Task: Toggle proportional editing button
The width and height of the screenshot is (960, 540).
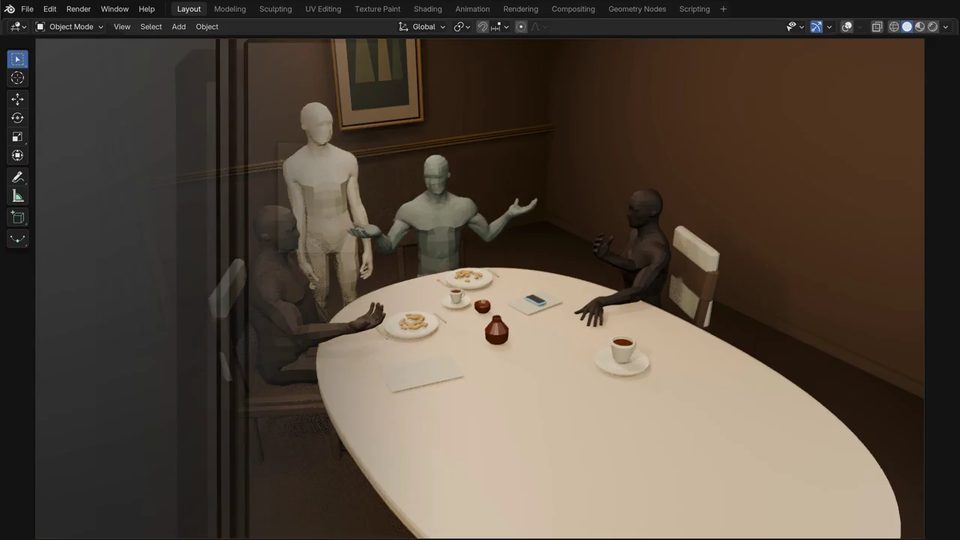Action: click(x=521, y=27)
